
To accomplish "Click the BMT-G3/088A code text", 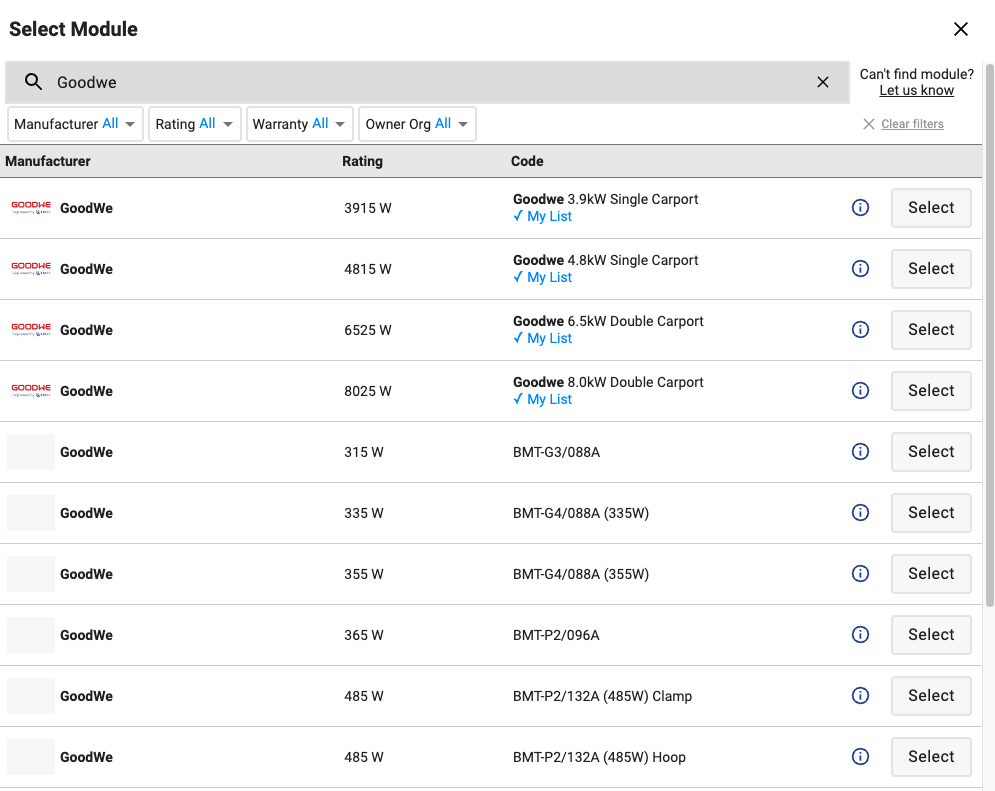I will pyautogui.click(x=557, y=452).
